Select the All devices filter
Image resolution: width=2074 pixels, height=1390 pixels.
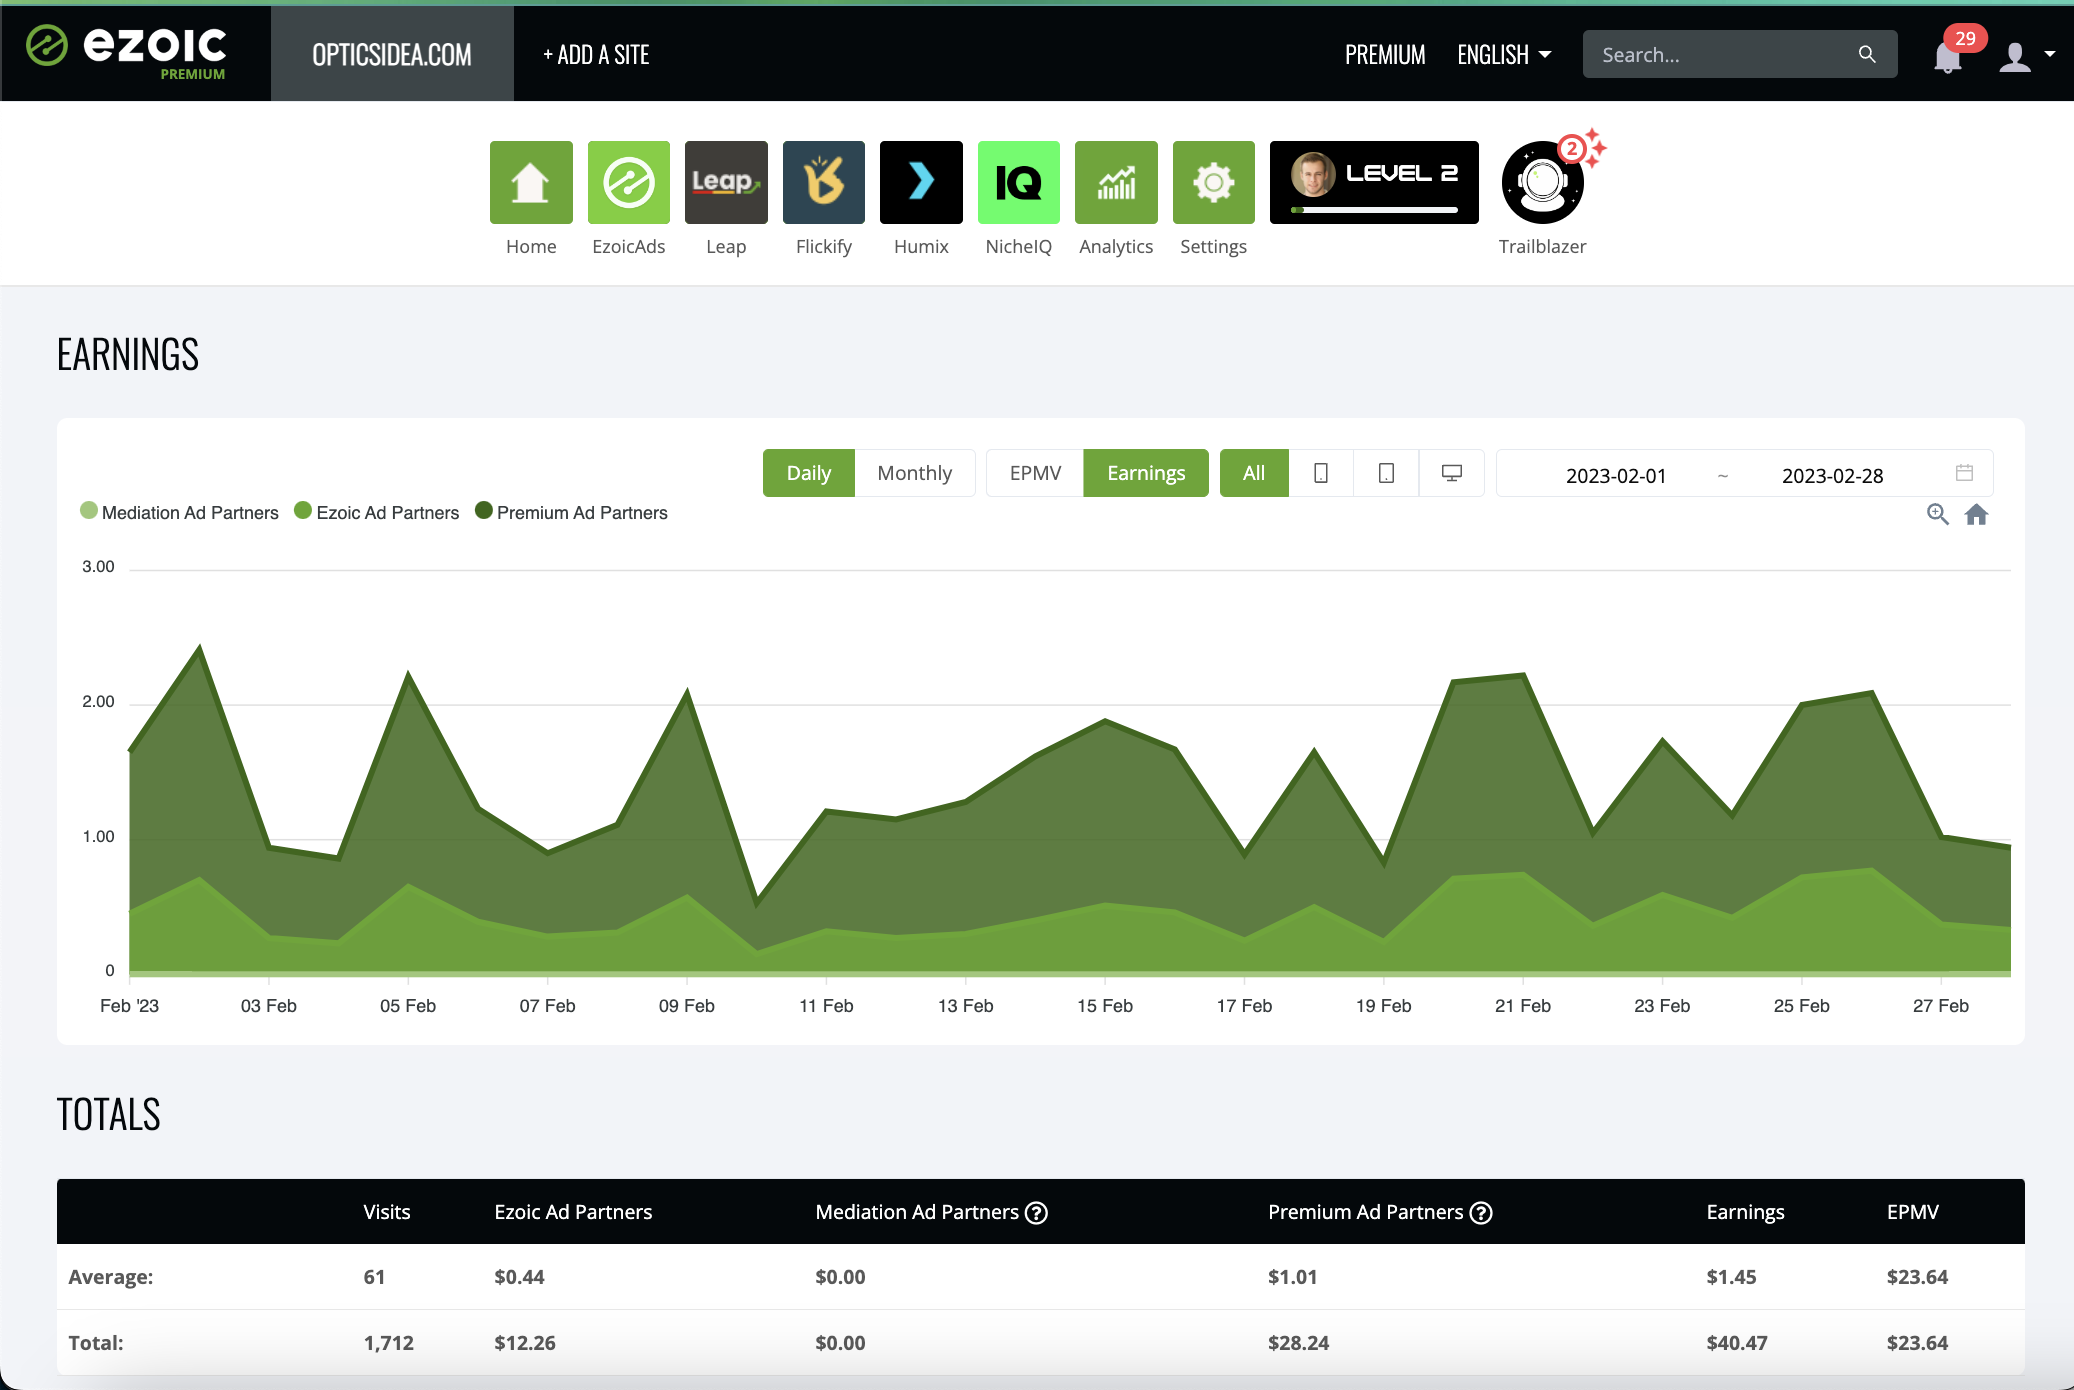[x=1254, y=473]
